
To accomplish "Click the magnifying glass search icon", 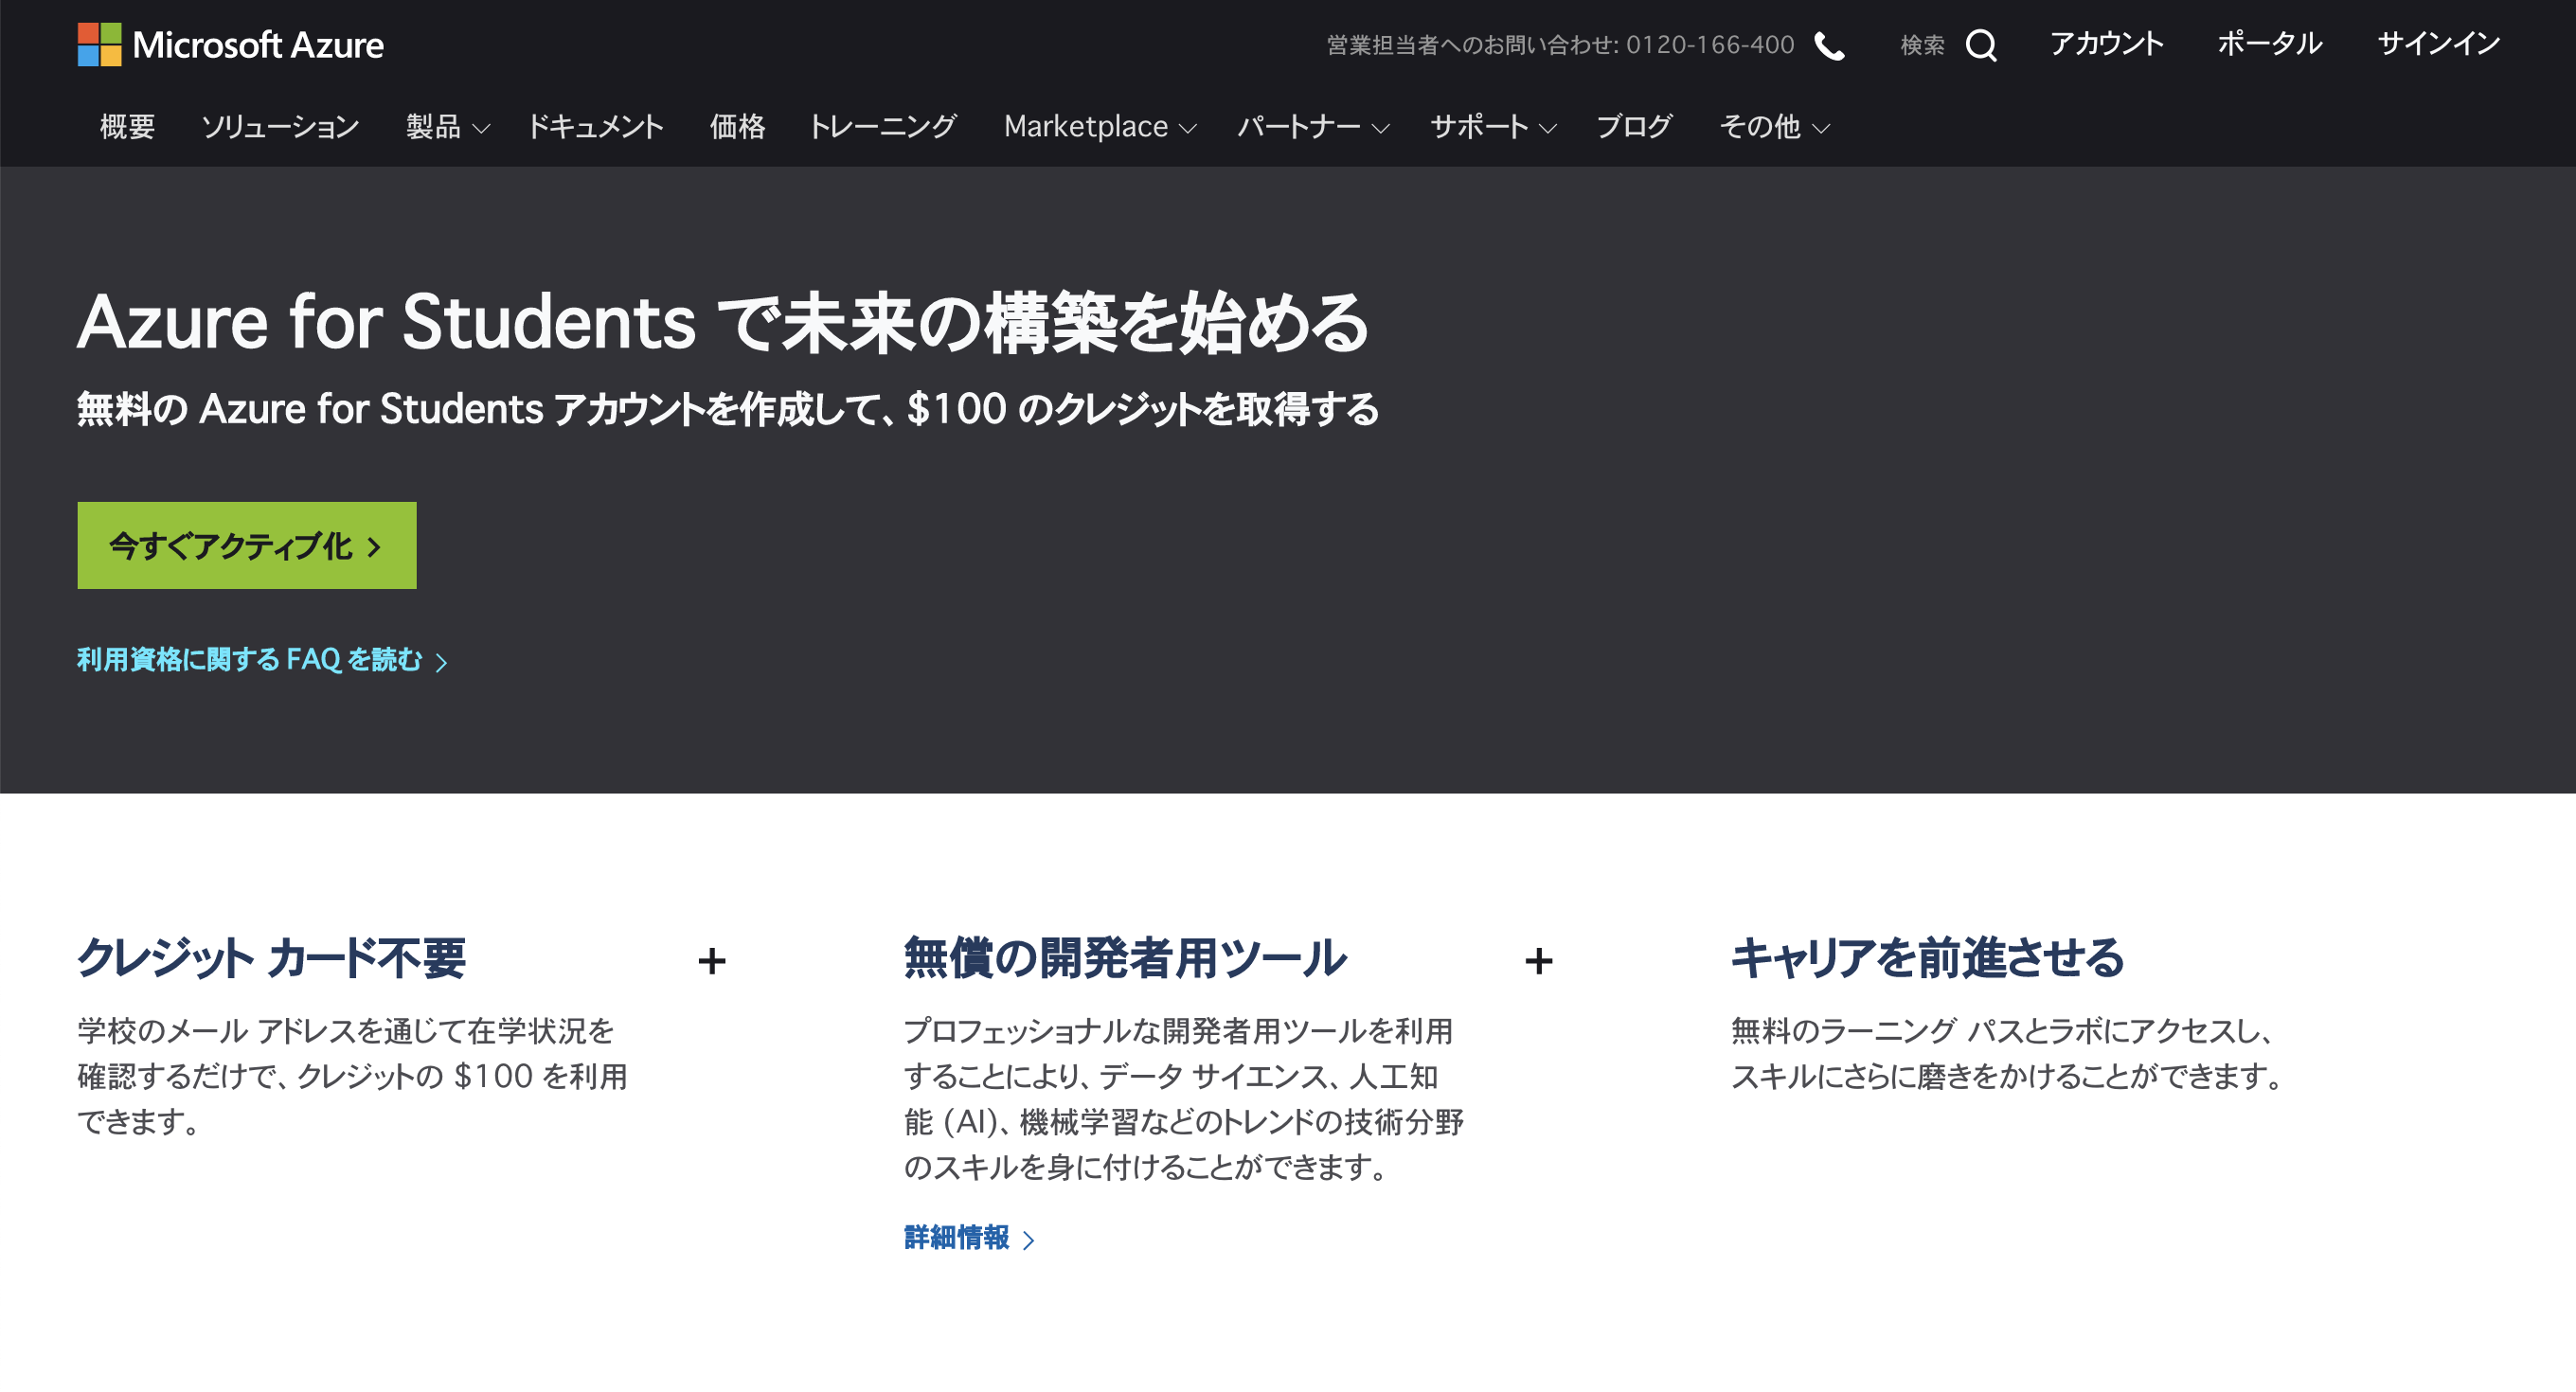I will coord(1980,46).
